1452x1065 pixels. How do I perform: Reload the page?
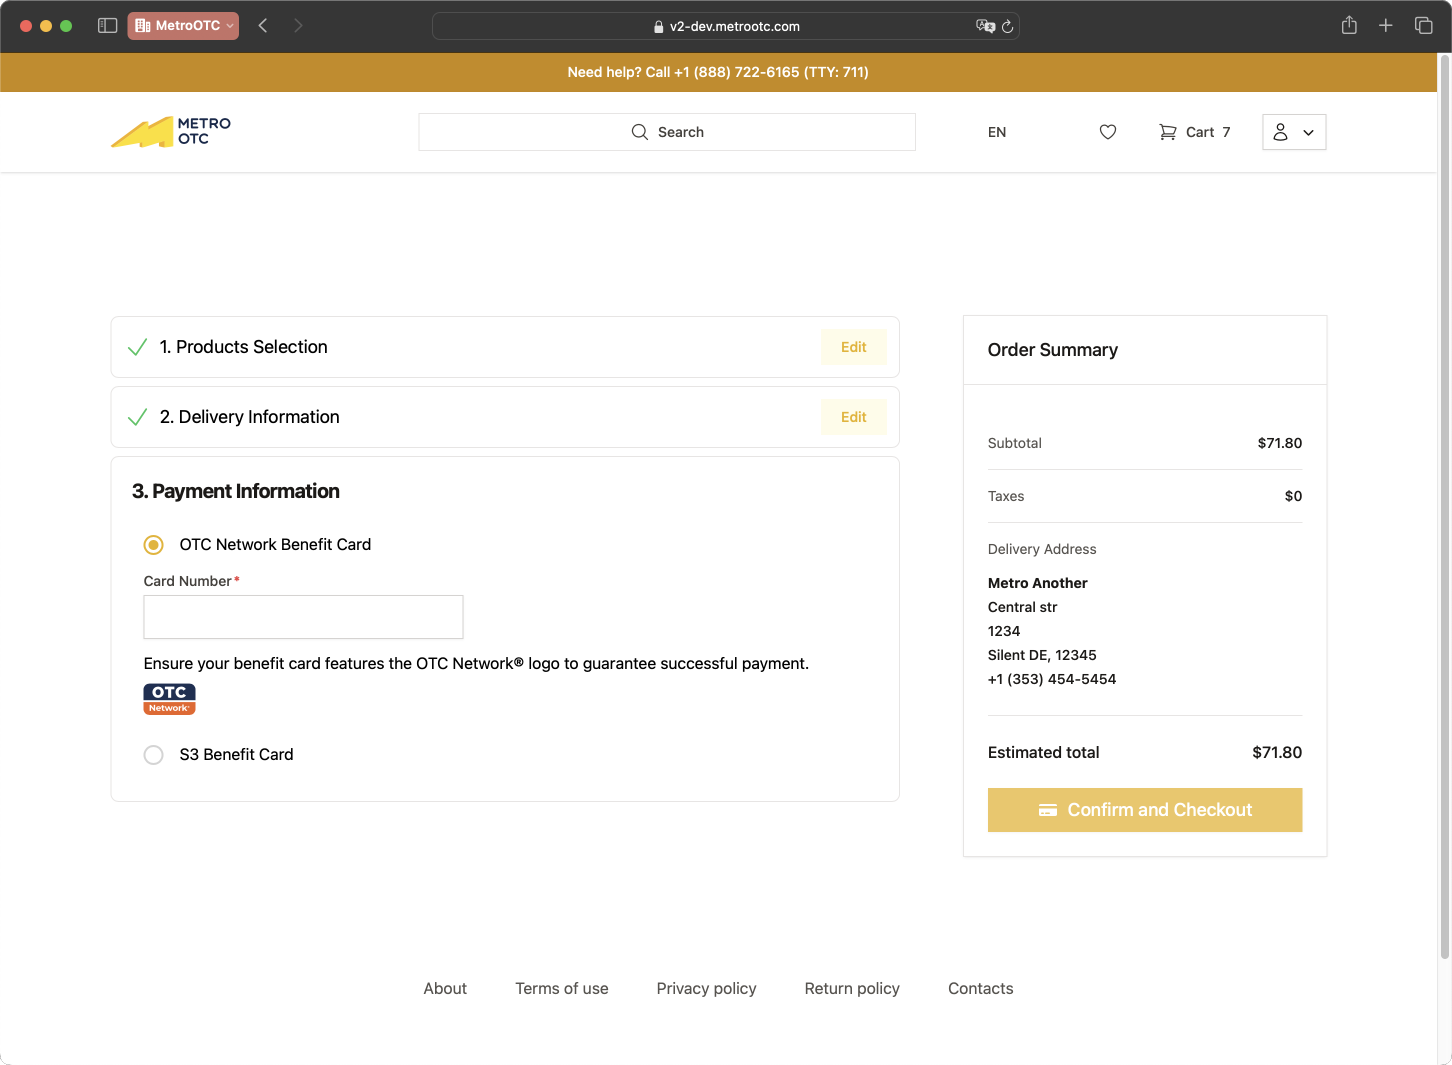[x=1008, y=27]
